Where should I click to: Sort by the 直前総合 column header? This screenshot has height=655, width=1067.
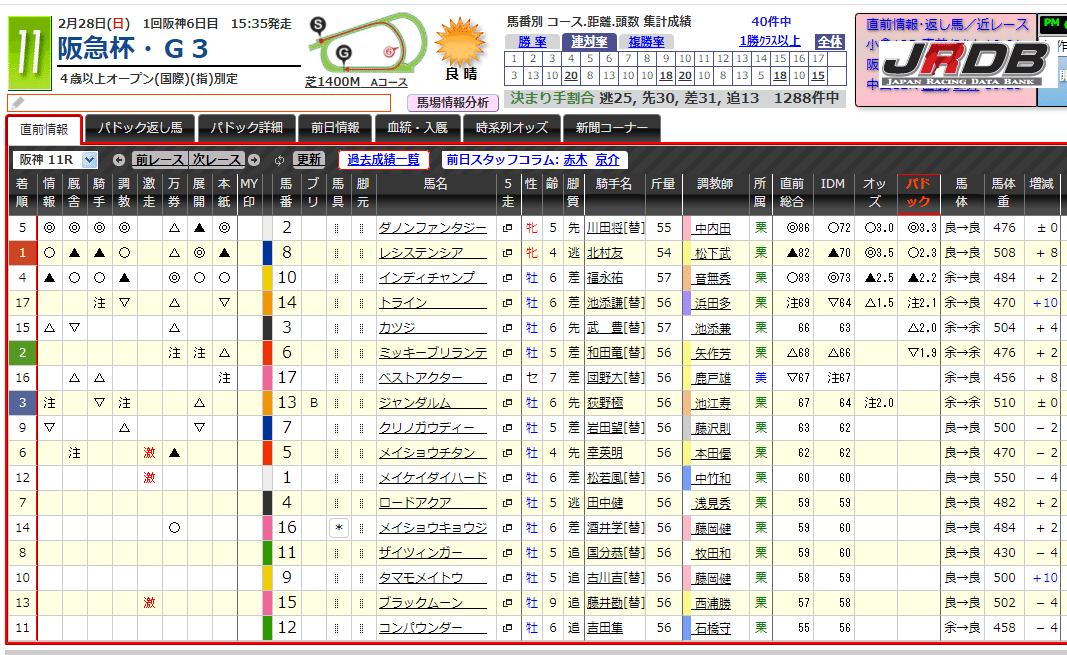(791, 192)
